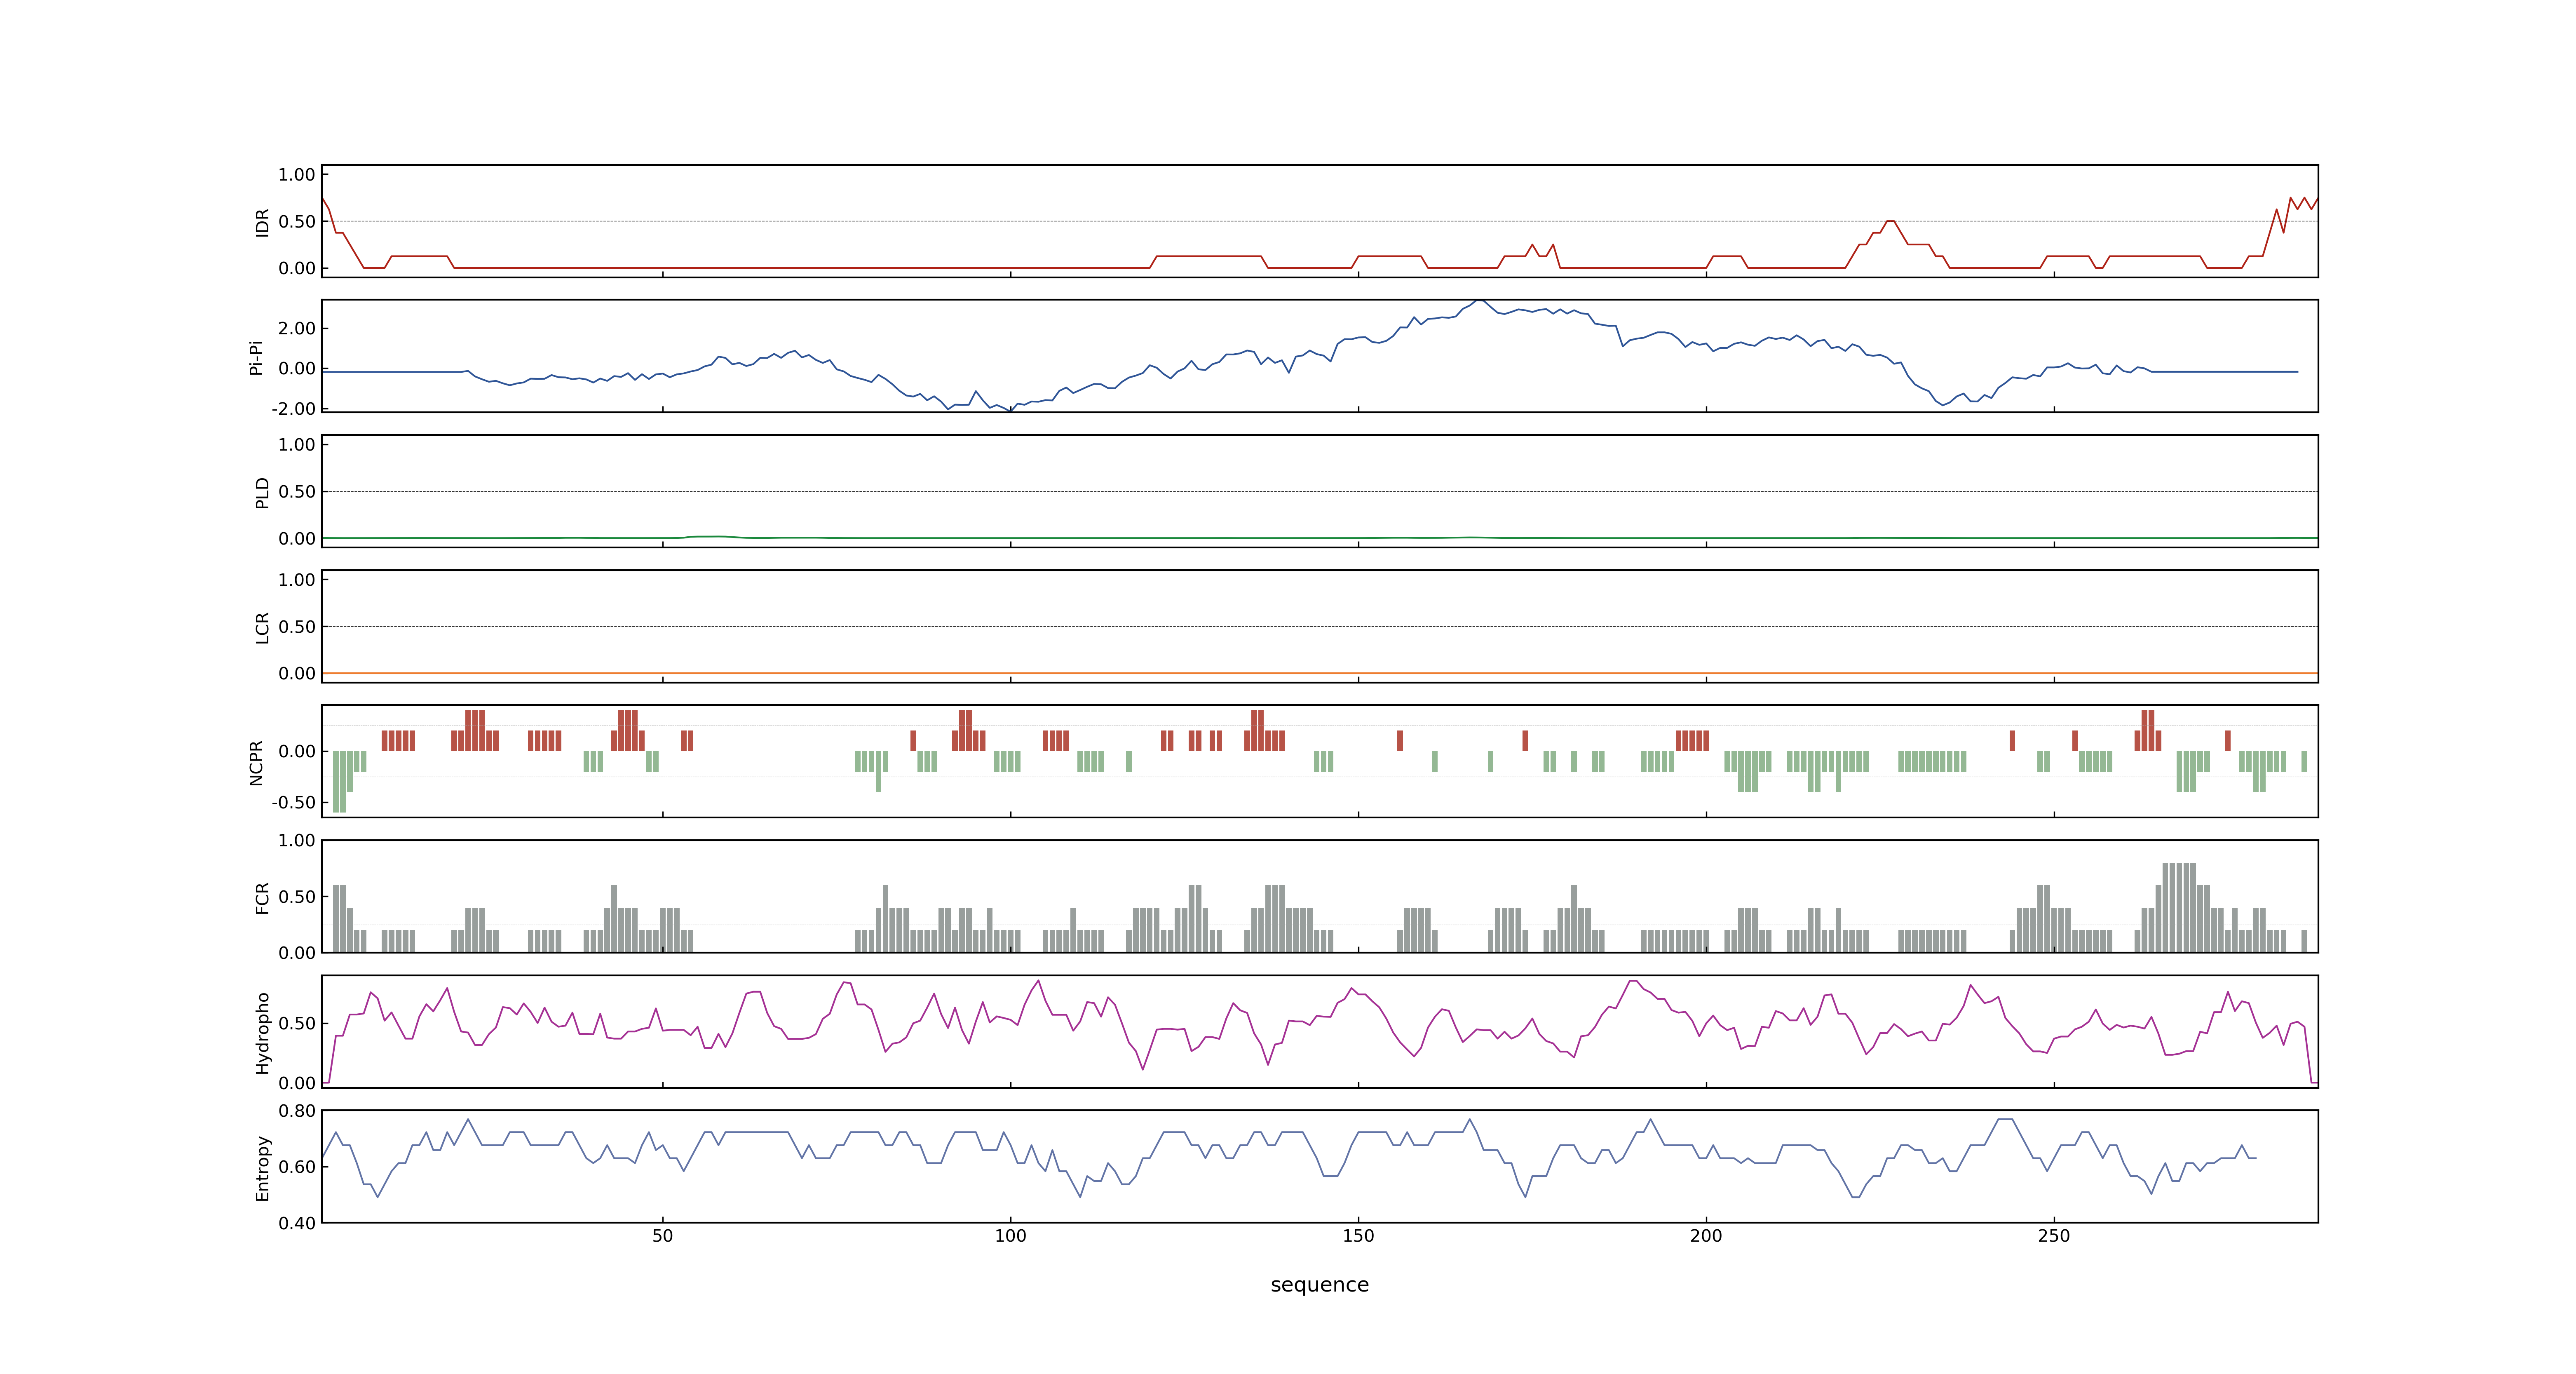The width and height of the screenshot is (2576, 1374).
Task: Click the NCPR axis label
Action: click(x=256, y=762)
